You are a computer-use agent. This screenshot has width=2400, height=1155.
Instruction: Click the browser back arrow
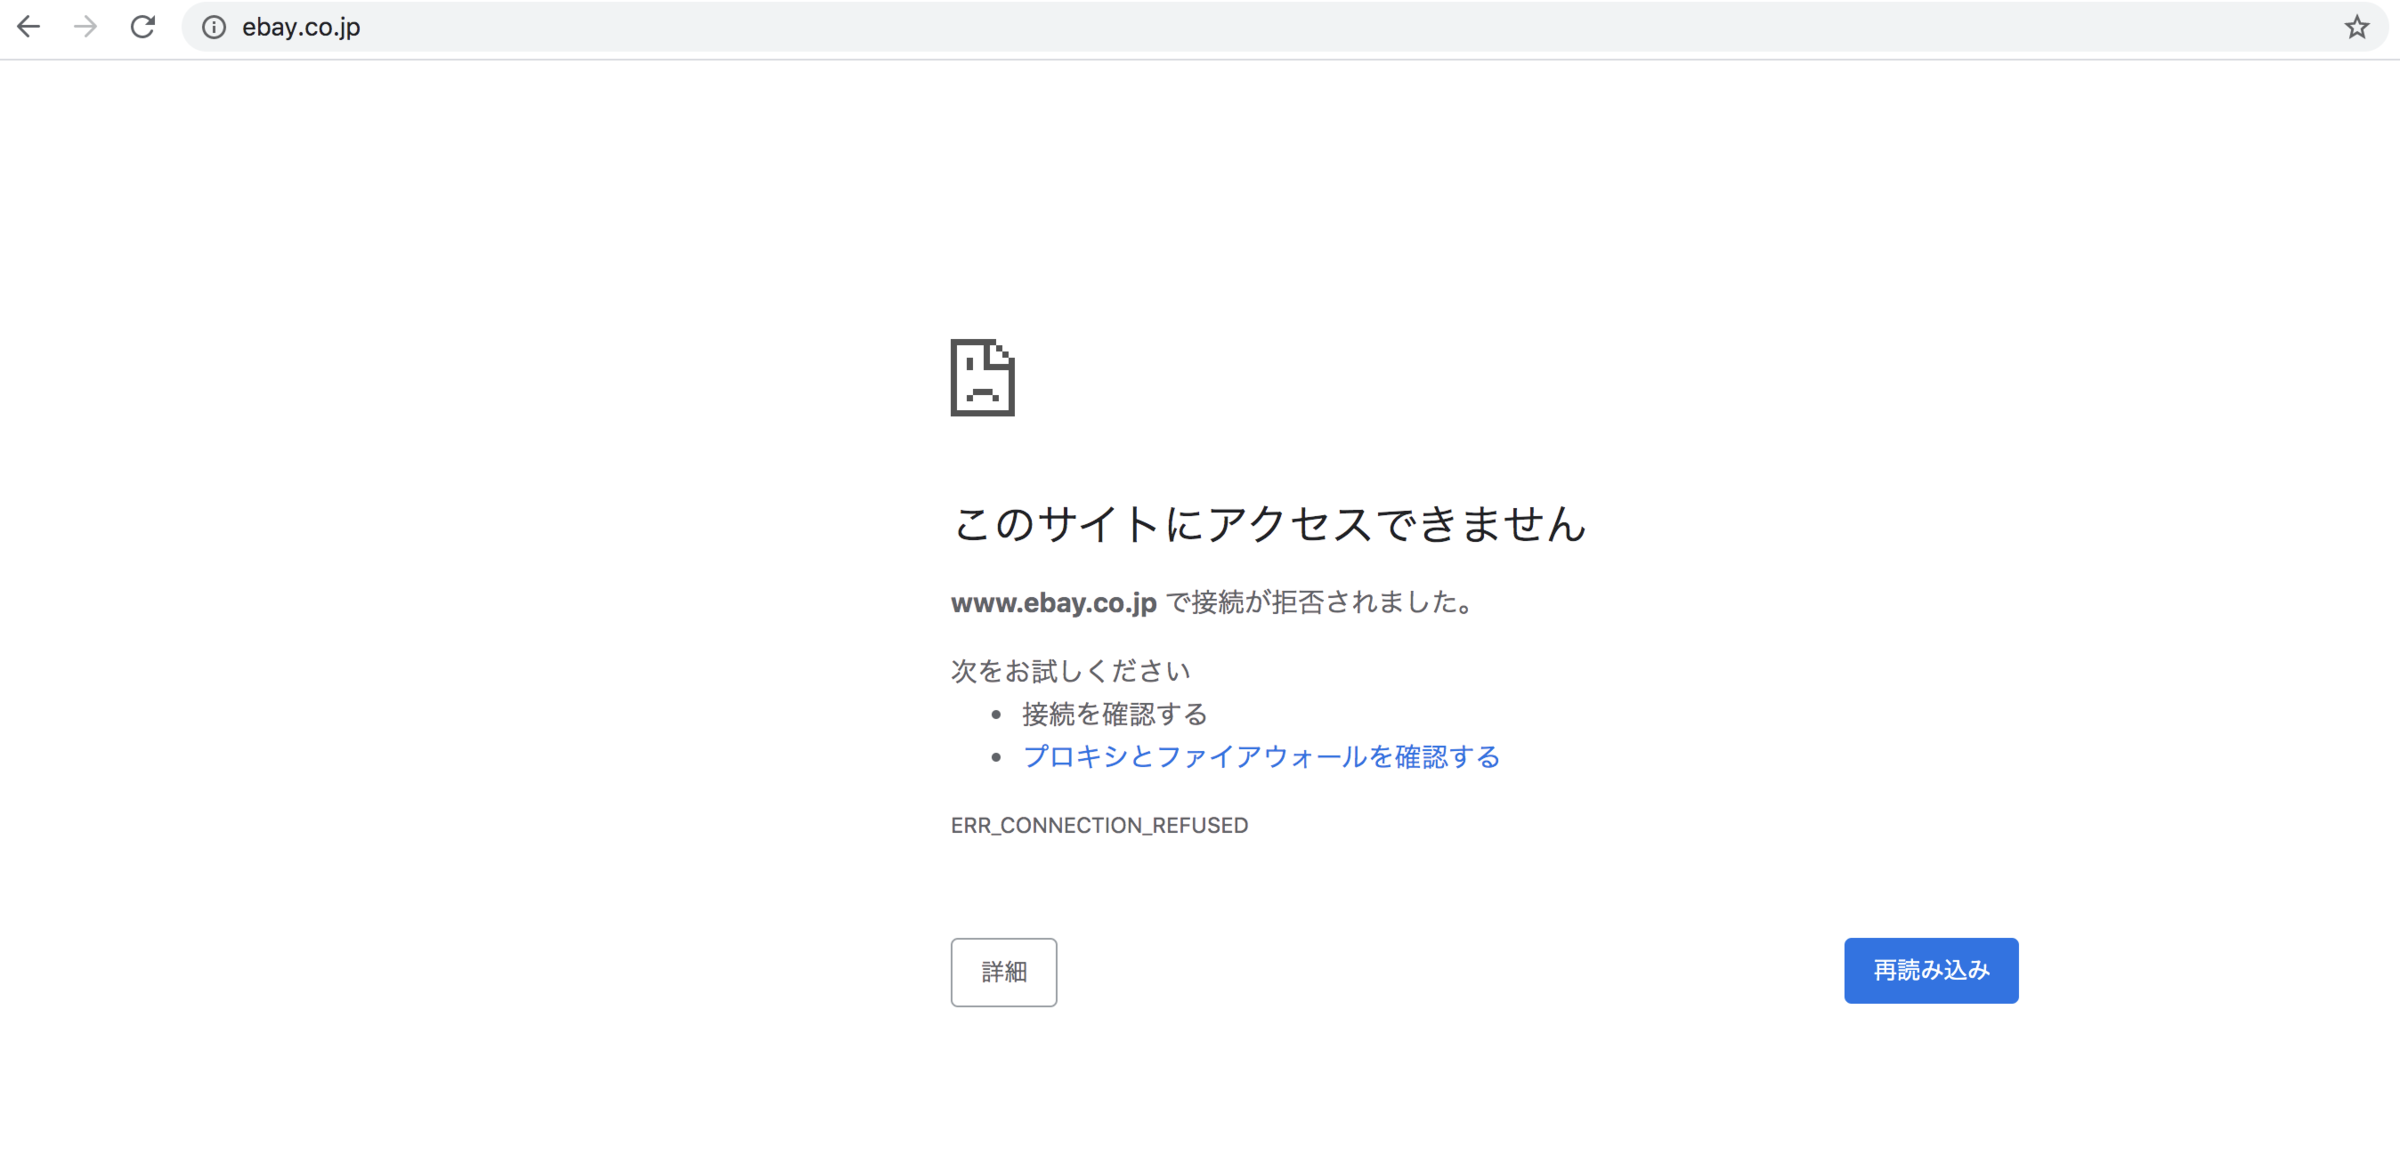(29, 27)
